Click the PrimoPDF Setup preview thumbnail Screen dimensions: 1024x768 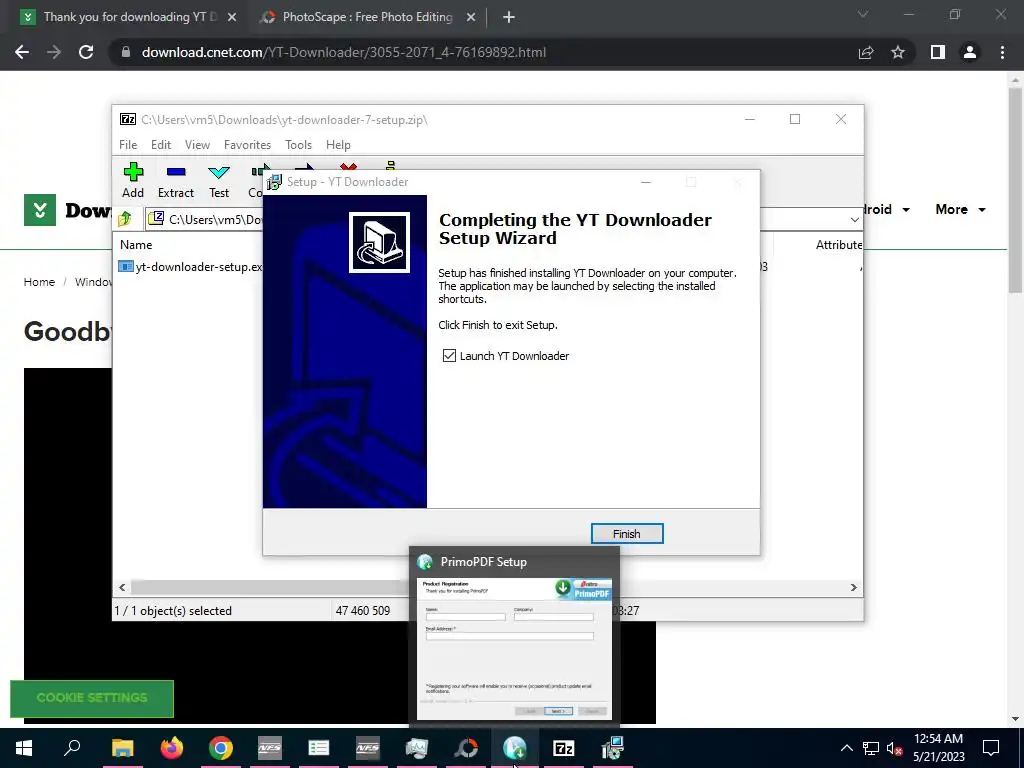click(x=514, y=648)
